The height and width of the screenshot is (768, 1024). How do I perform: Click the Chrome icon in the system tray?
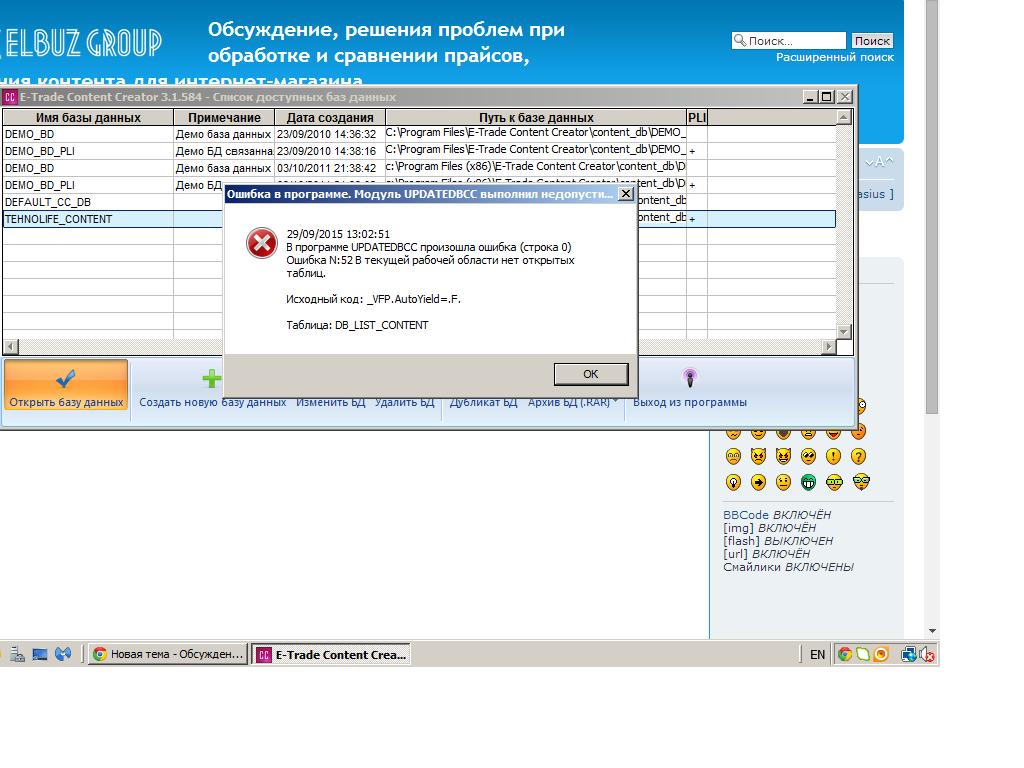point(844,654)
